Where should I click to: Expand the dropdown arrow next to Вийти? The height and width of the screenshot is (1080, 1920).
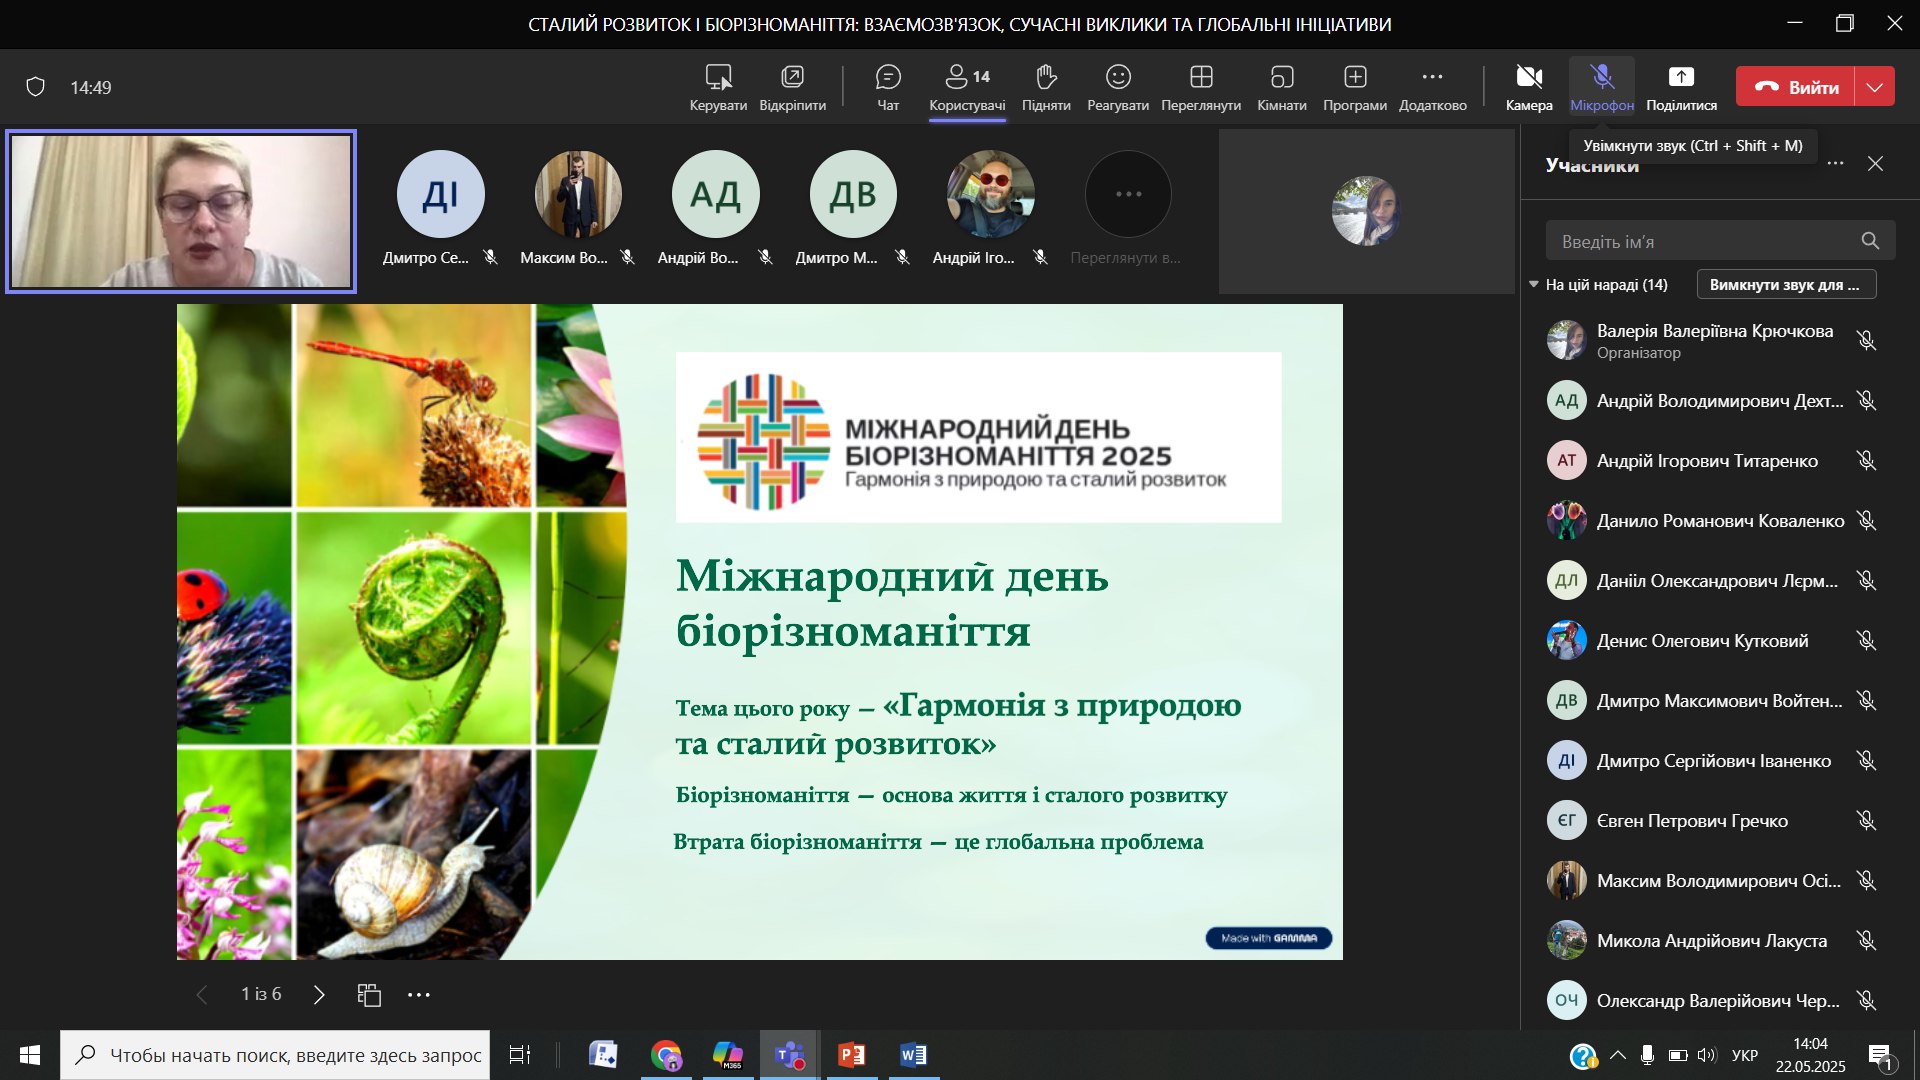(x=1875, y=87)
